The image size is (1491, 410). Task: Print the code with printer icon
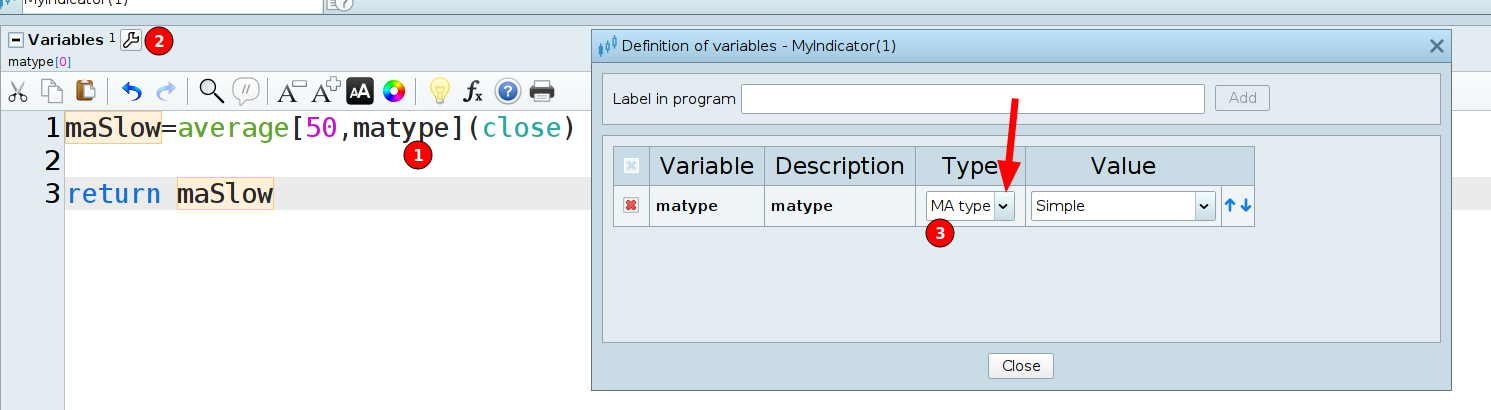(x=542, y=92)
